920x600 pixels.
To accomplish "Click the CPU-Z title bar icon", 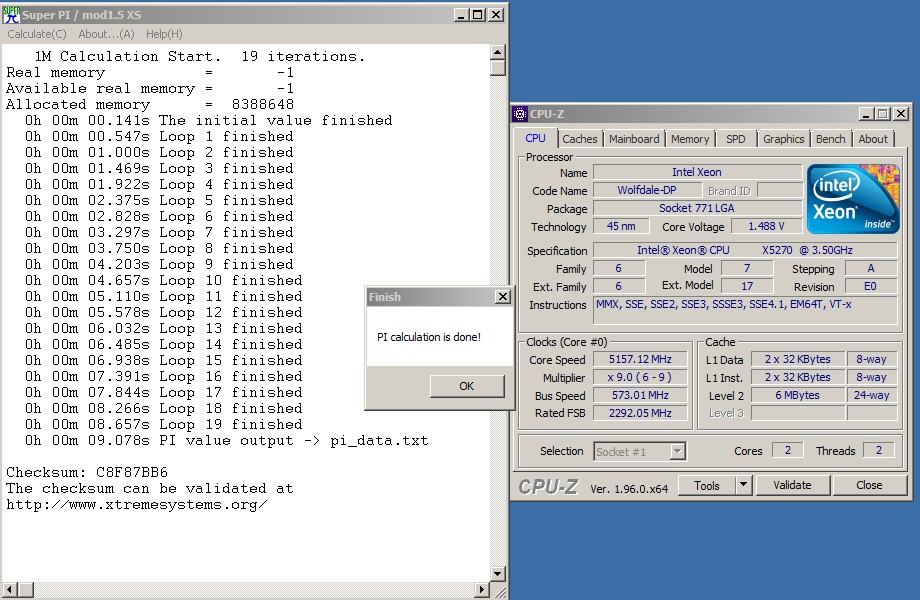I will (x=520, y=114).
